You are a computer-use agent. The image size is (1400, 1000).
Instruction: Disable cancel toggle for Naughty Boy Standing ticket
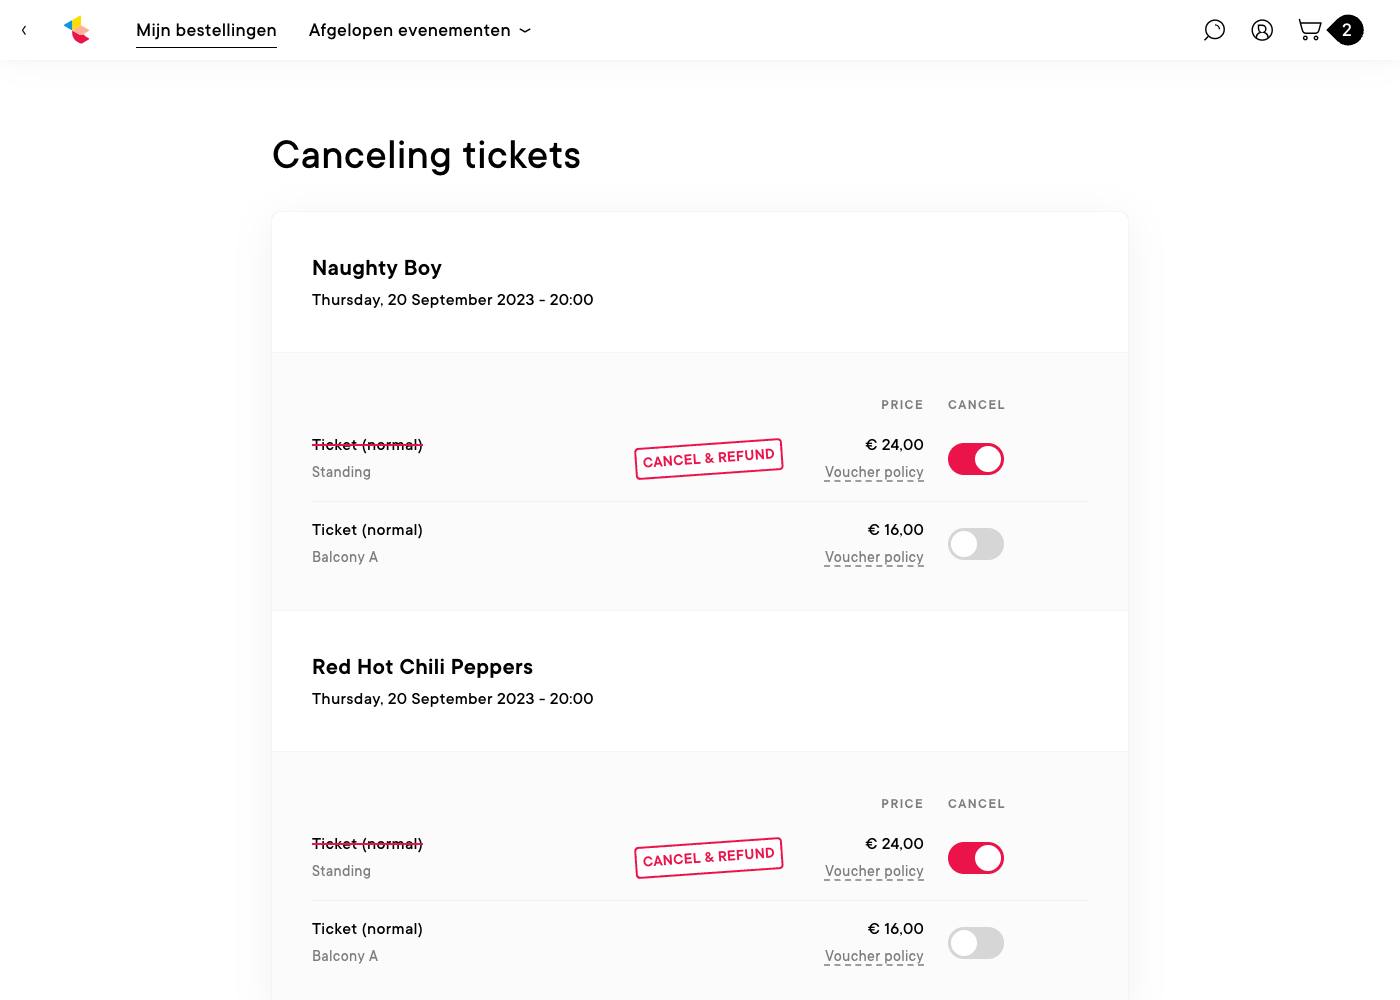point(976,459)
